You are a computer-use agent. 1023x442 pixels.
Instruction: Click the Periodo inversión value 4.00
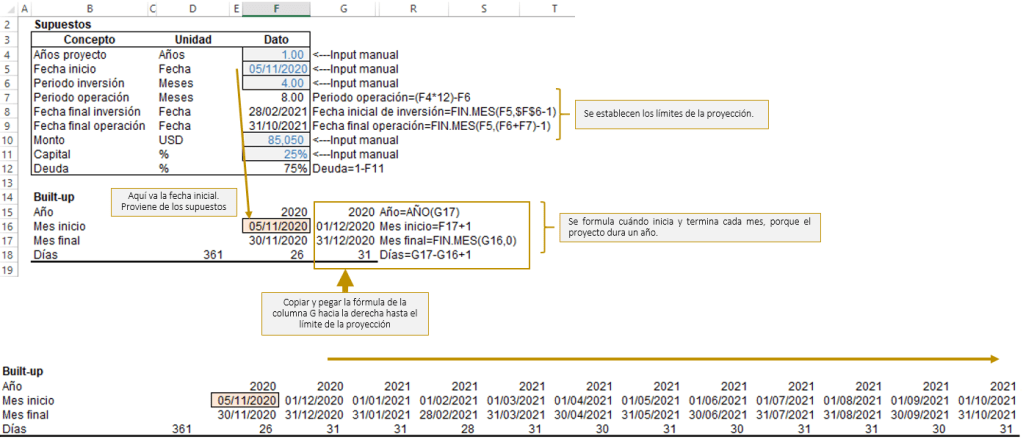276,83
